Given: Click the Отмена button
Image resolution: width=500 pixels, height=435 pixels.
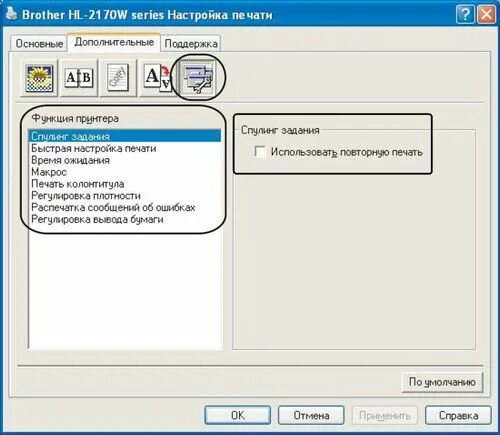Looking at the screenshot, I should click(x=311, y=415).
